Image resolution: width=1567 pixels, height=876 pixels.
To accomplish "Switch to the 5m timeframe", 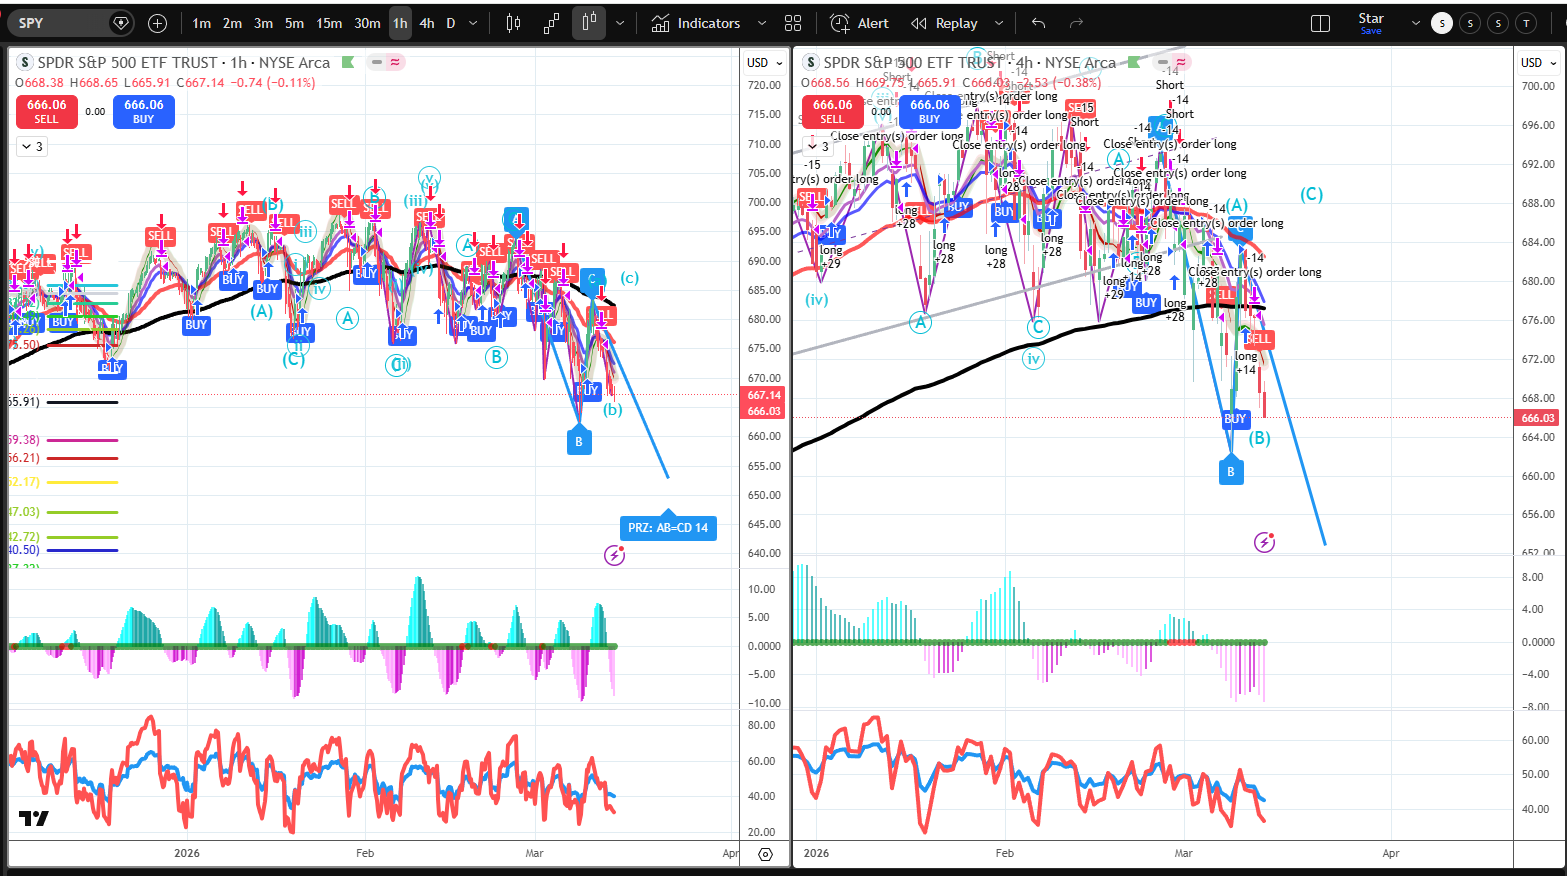I will tap(295, 23).
